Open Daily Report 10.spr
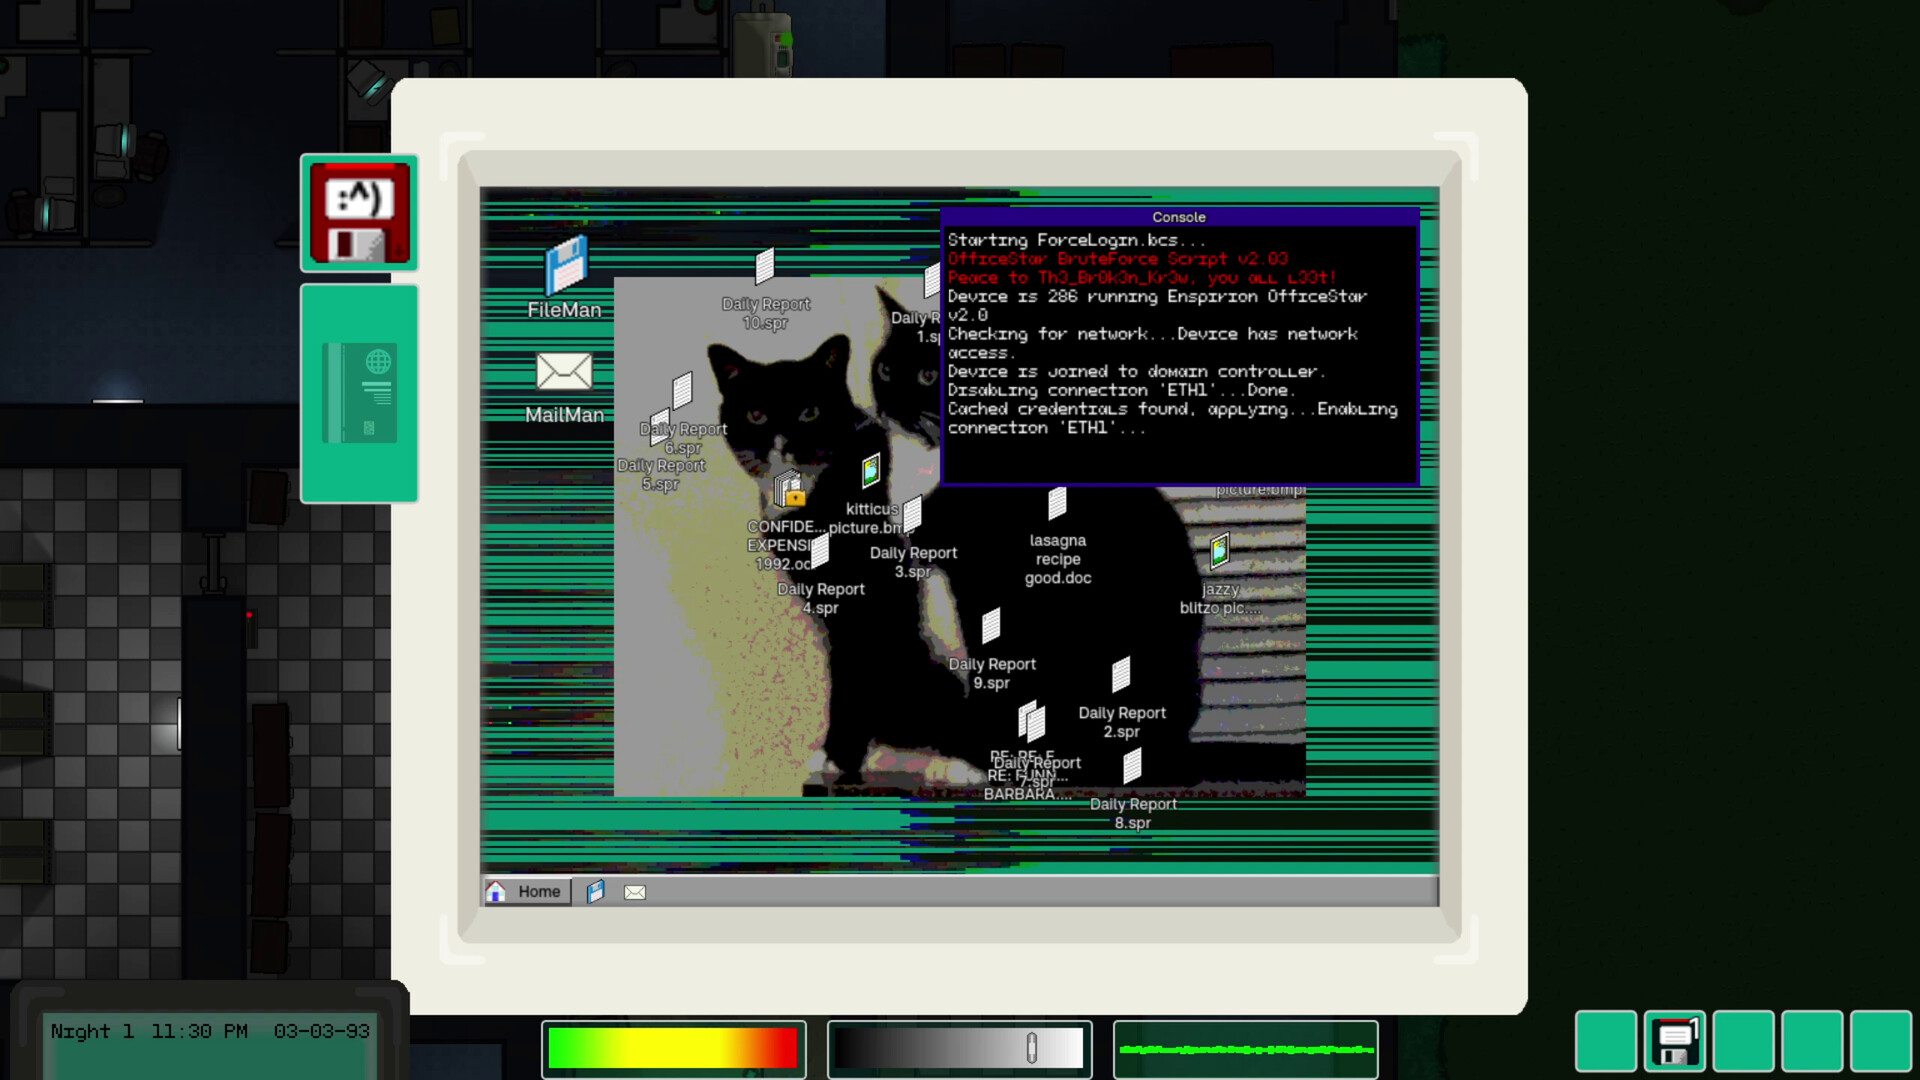The image size is (1920, 1080). 766,268
